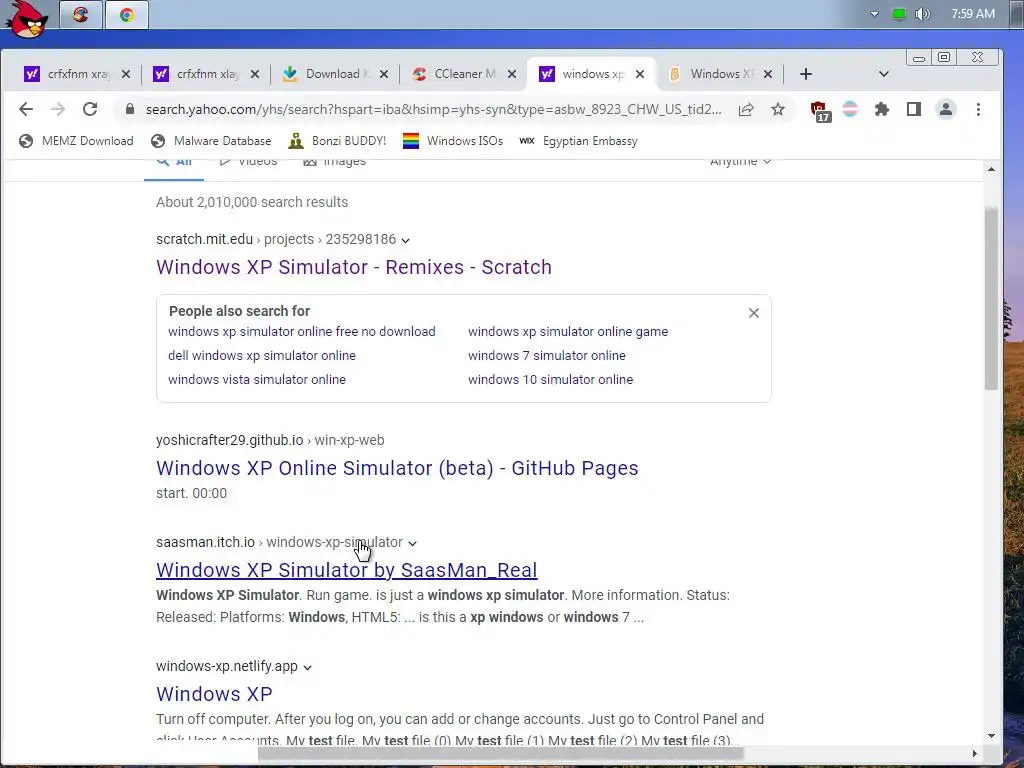Open the system tray overflow arrow
1024x768 pixels.
874,14
